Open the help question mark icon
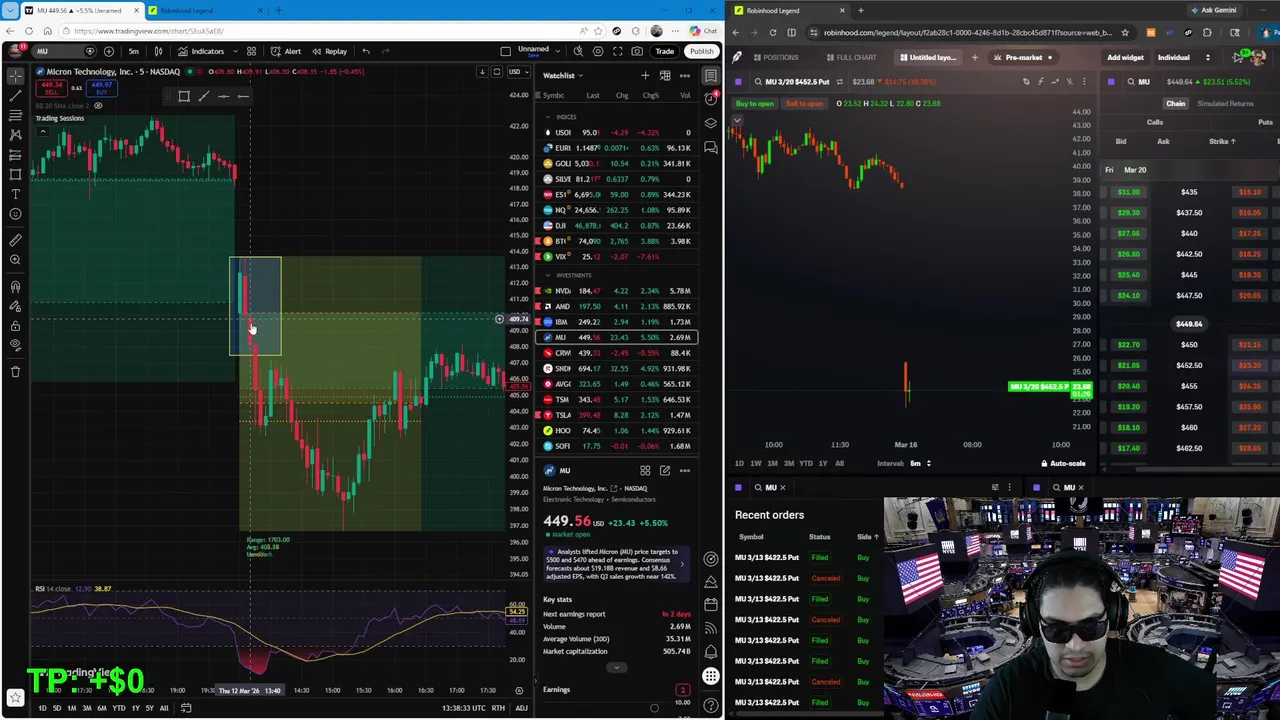Screen dimensions: 1280x720 tap(711, 706)
